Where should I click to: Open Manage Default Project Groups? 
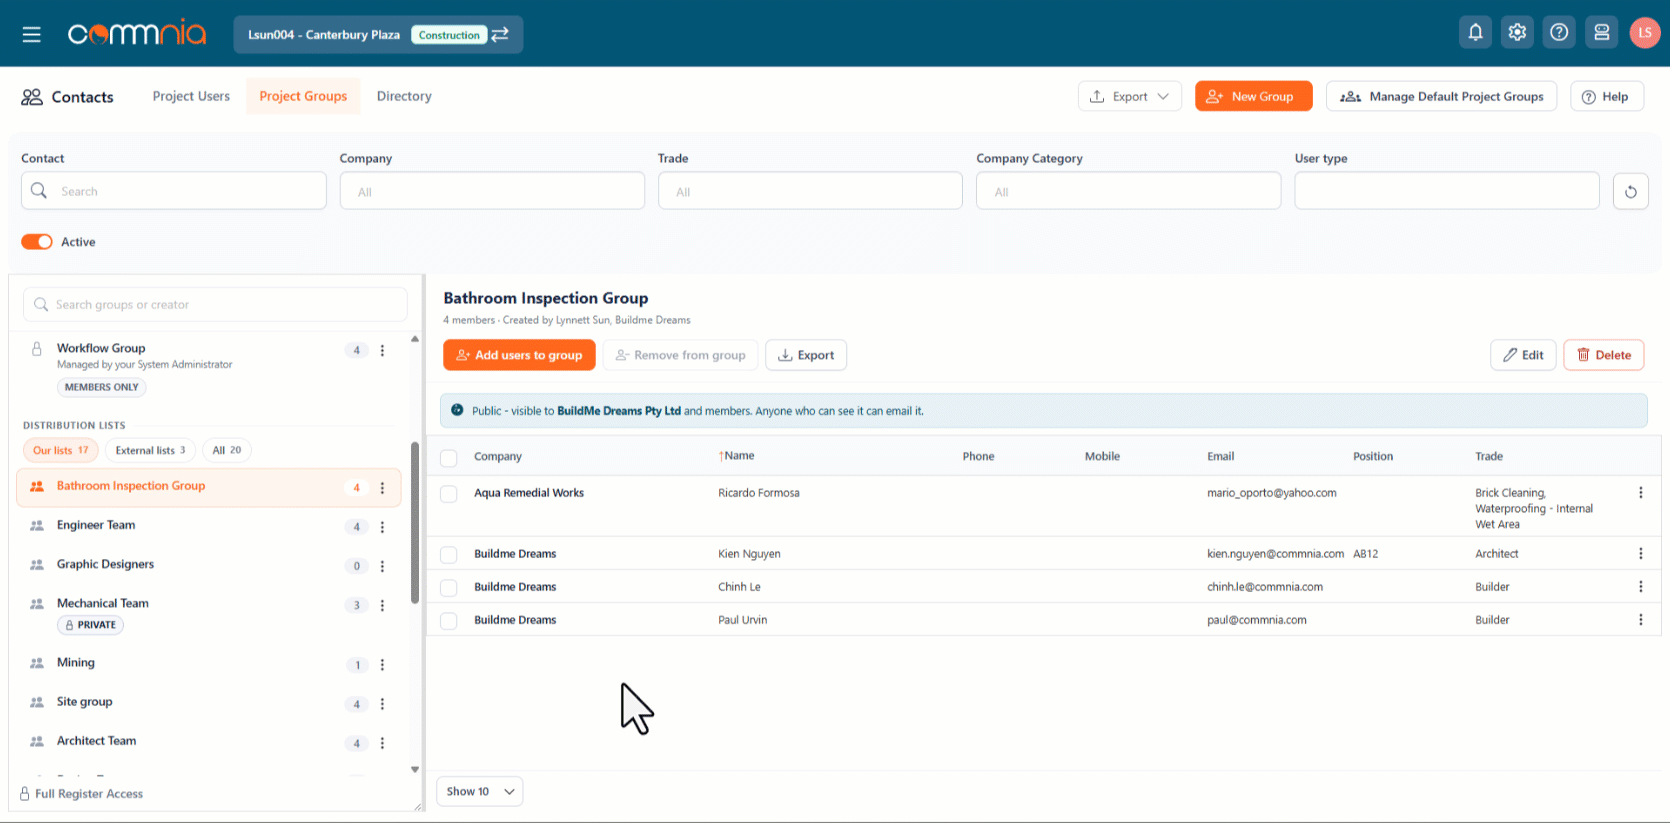1441,96
